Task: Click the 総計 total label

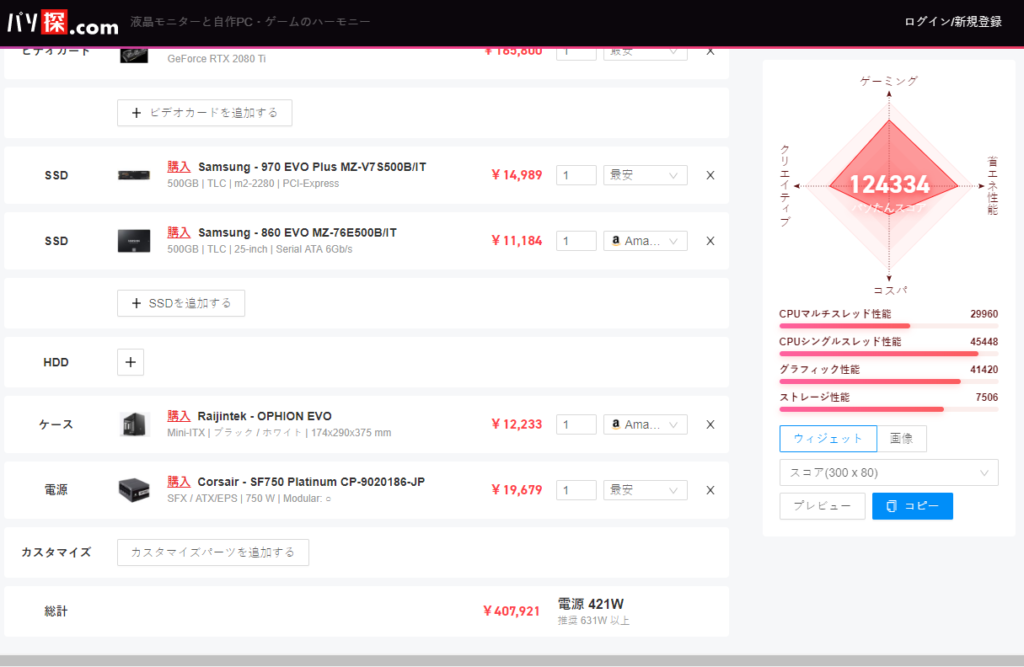Action: 56,611
